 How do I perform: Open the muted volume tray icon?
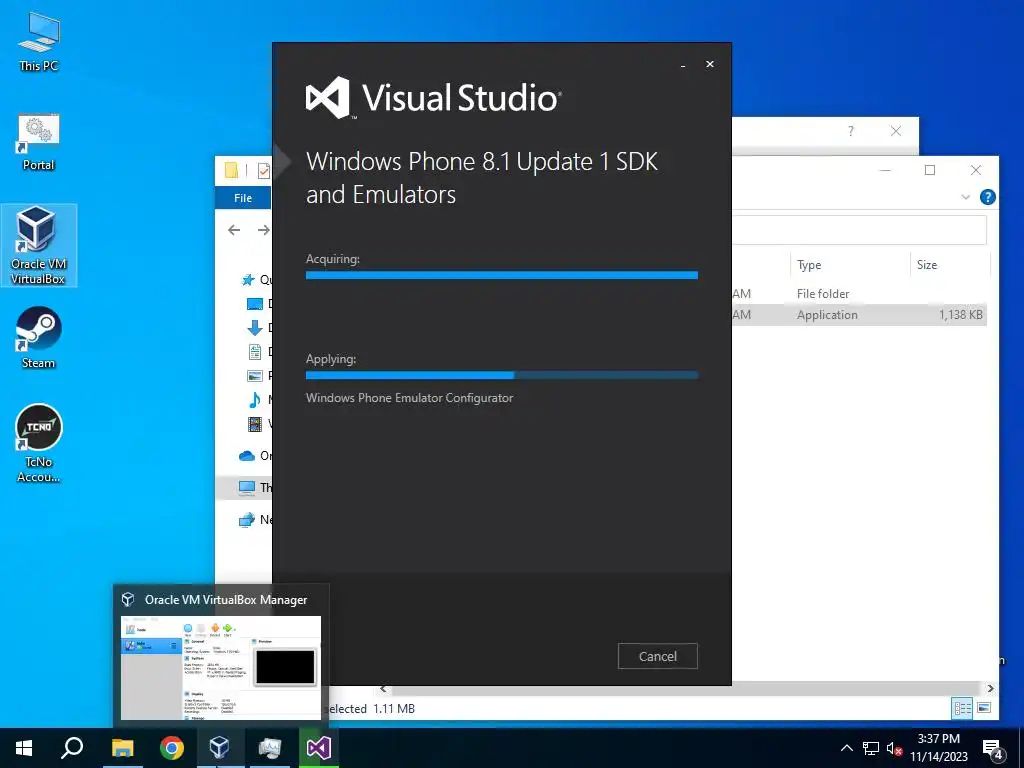894,748
